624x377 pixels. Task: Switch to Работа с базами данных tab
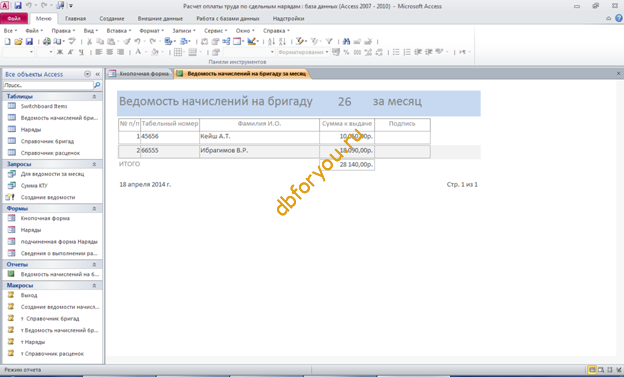click(x=228, y=18)
